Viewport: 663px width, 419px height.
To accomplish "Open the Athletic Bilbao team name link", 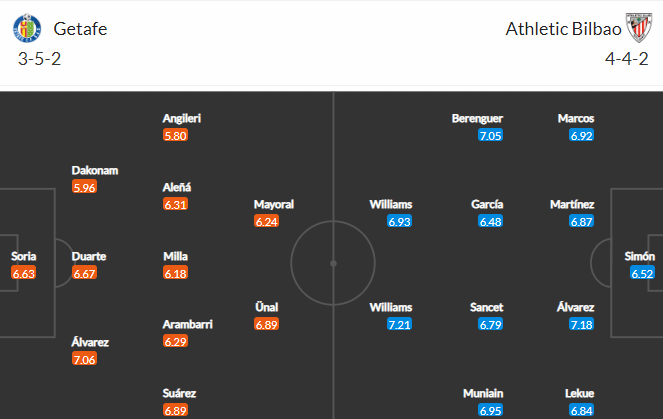I will 563,29.
